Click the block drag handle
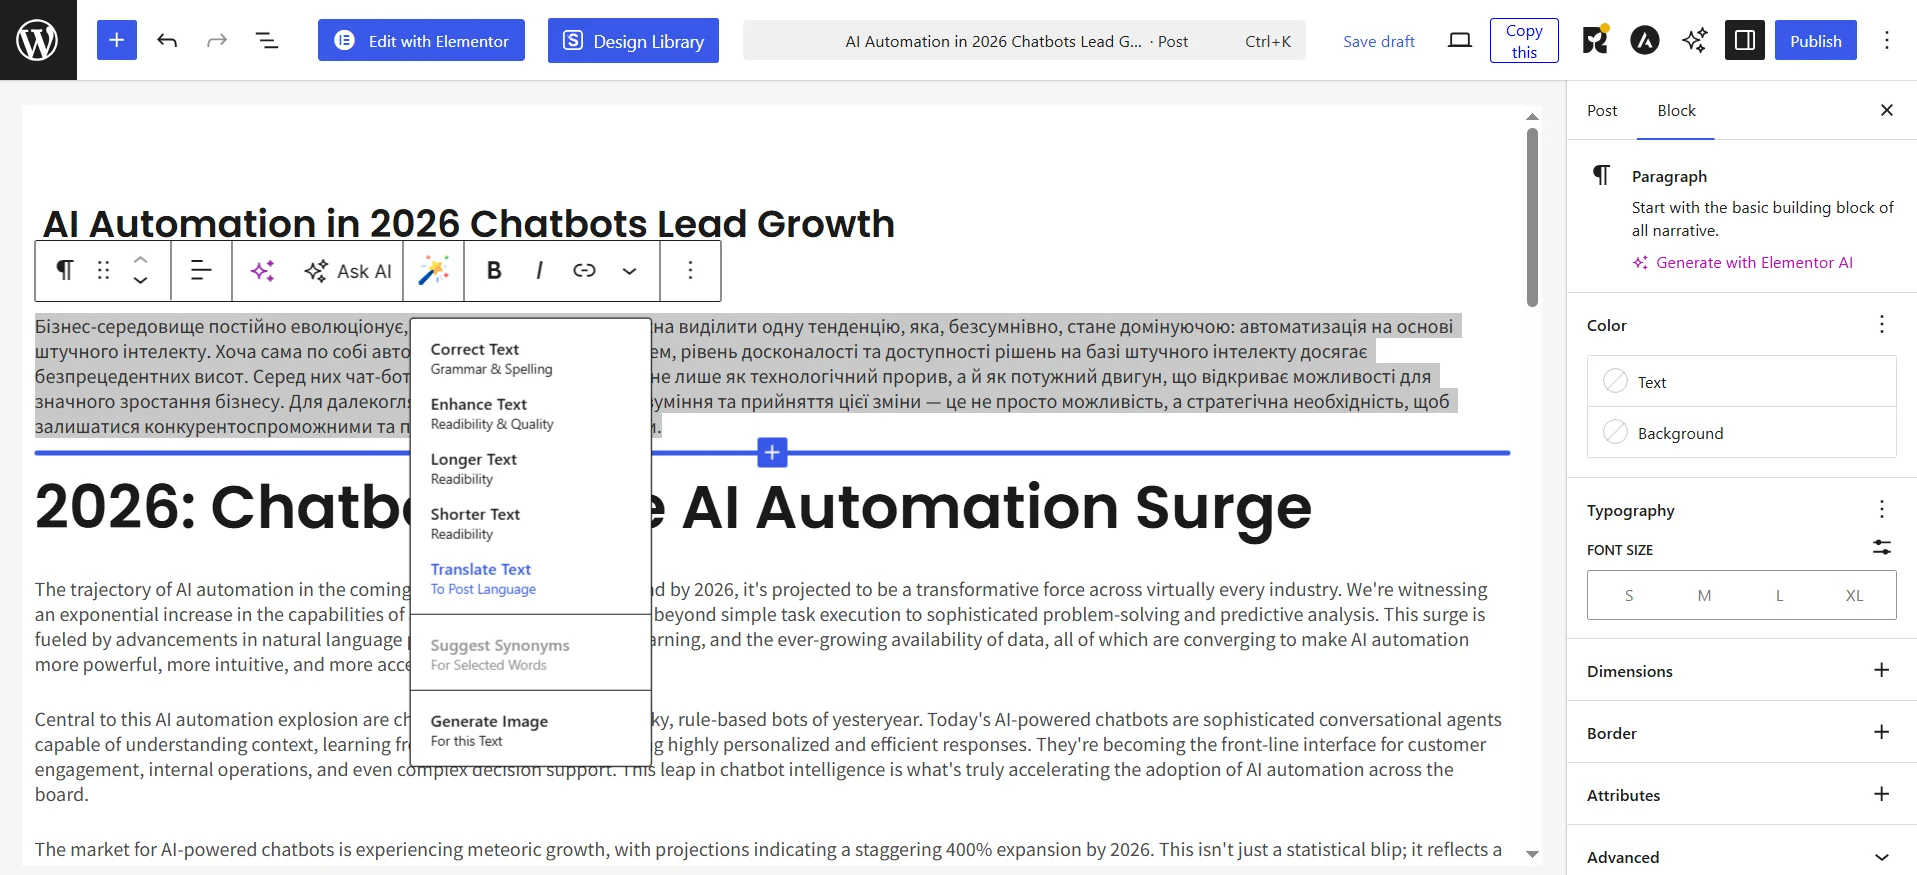This screenshot has height=875, width=1917. click(x=103, y=270)
